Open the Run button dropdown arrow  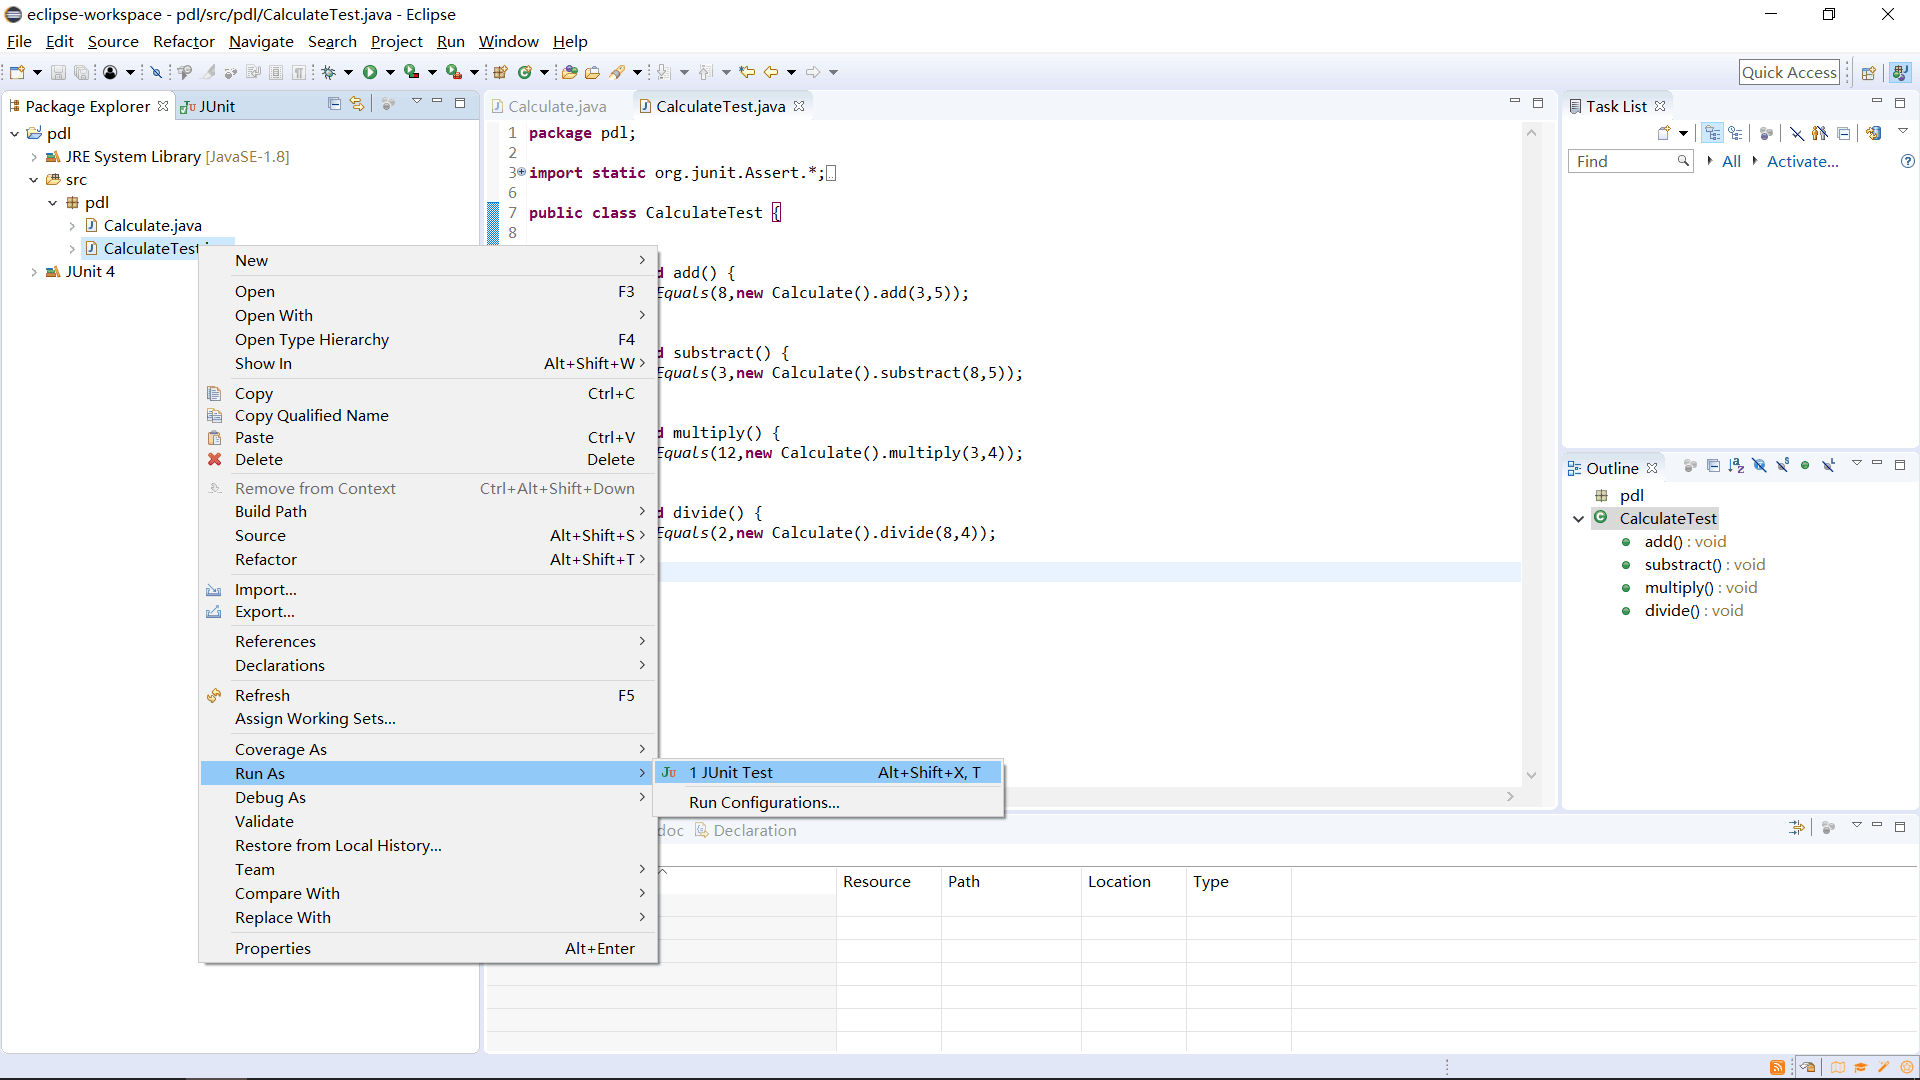(390, 72)
